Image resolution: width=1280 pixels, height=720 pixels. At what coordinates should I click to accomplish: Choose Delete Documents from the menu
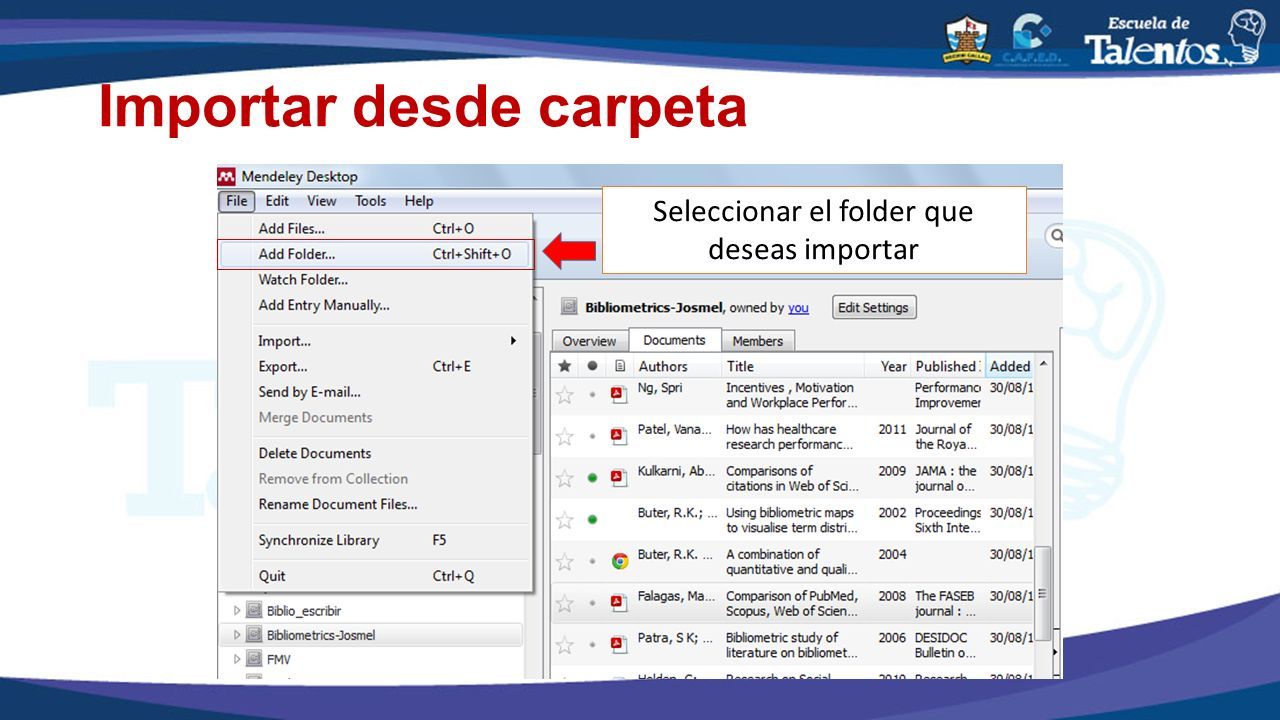(x=376, y=453)
